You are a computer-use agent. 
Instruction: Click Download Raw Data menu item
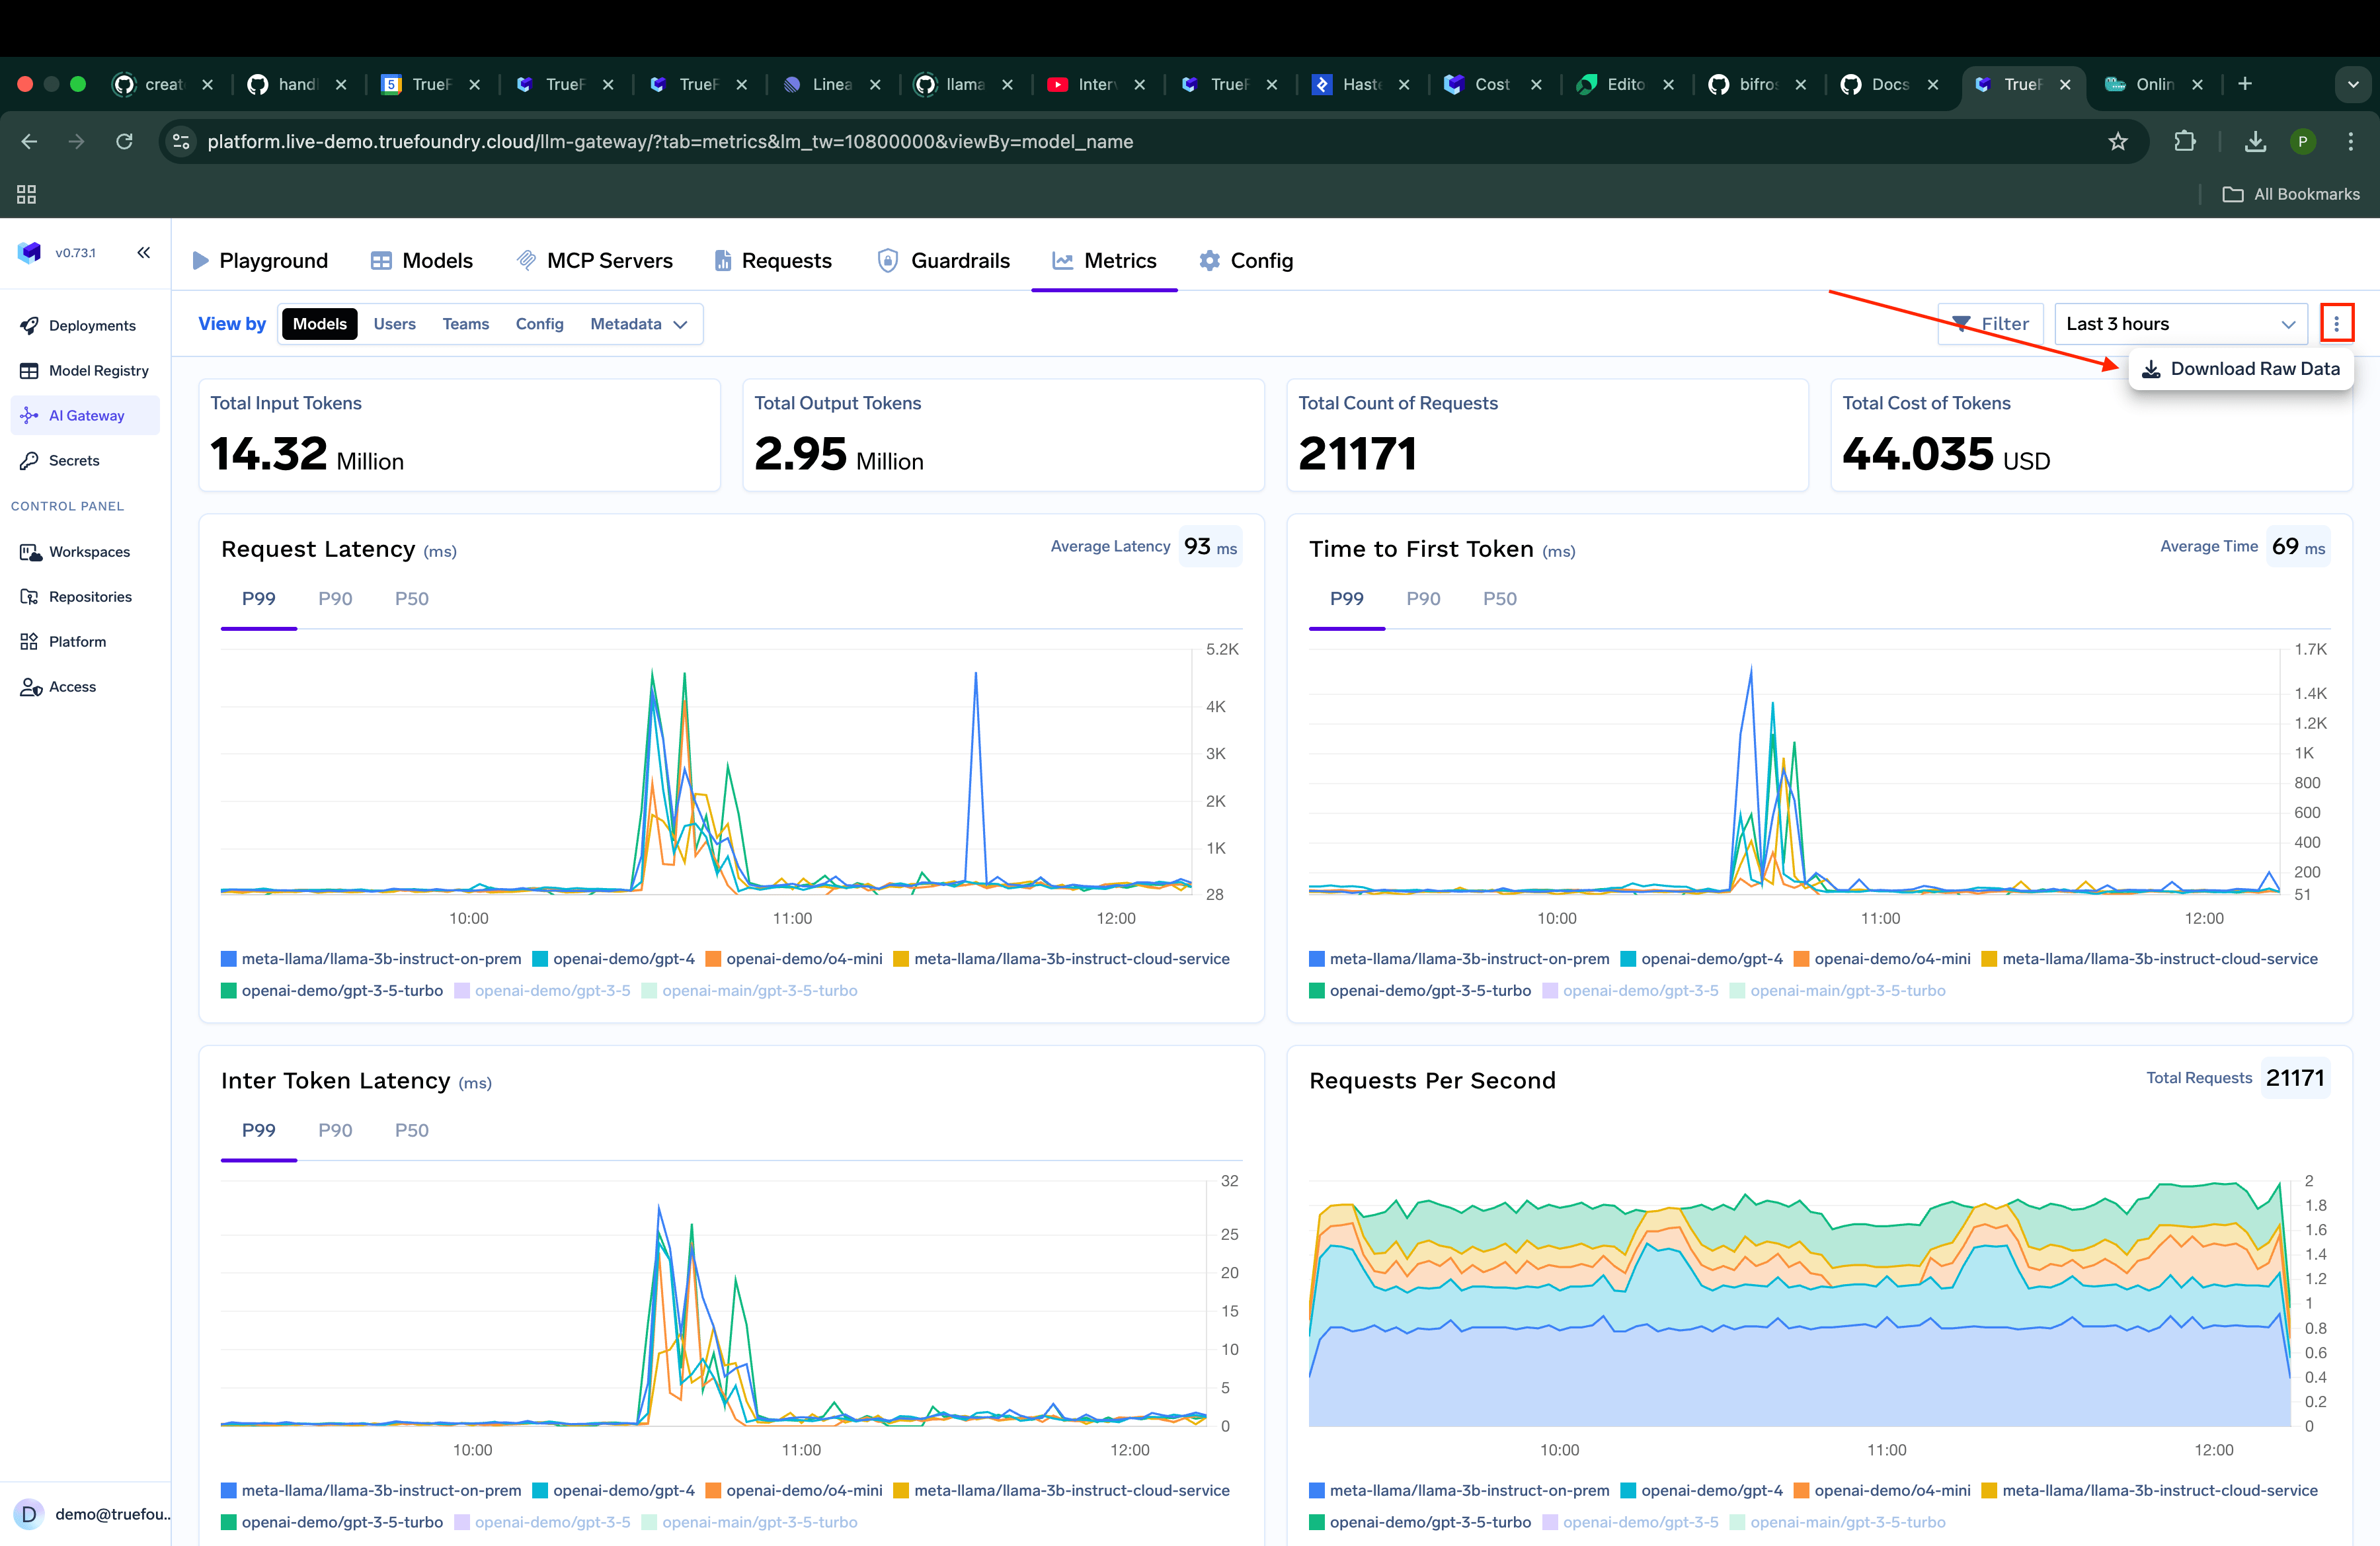[2240, 369]
